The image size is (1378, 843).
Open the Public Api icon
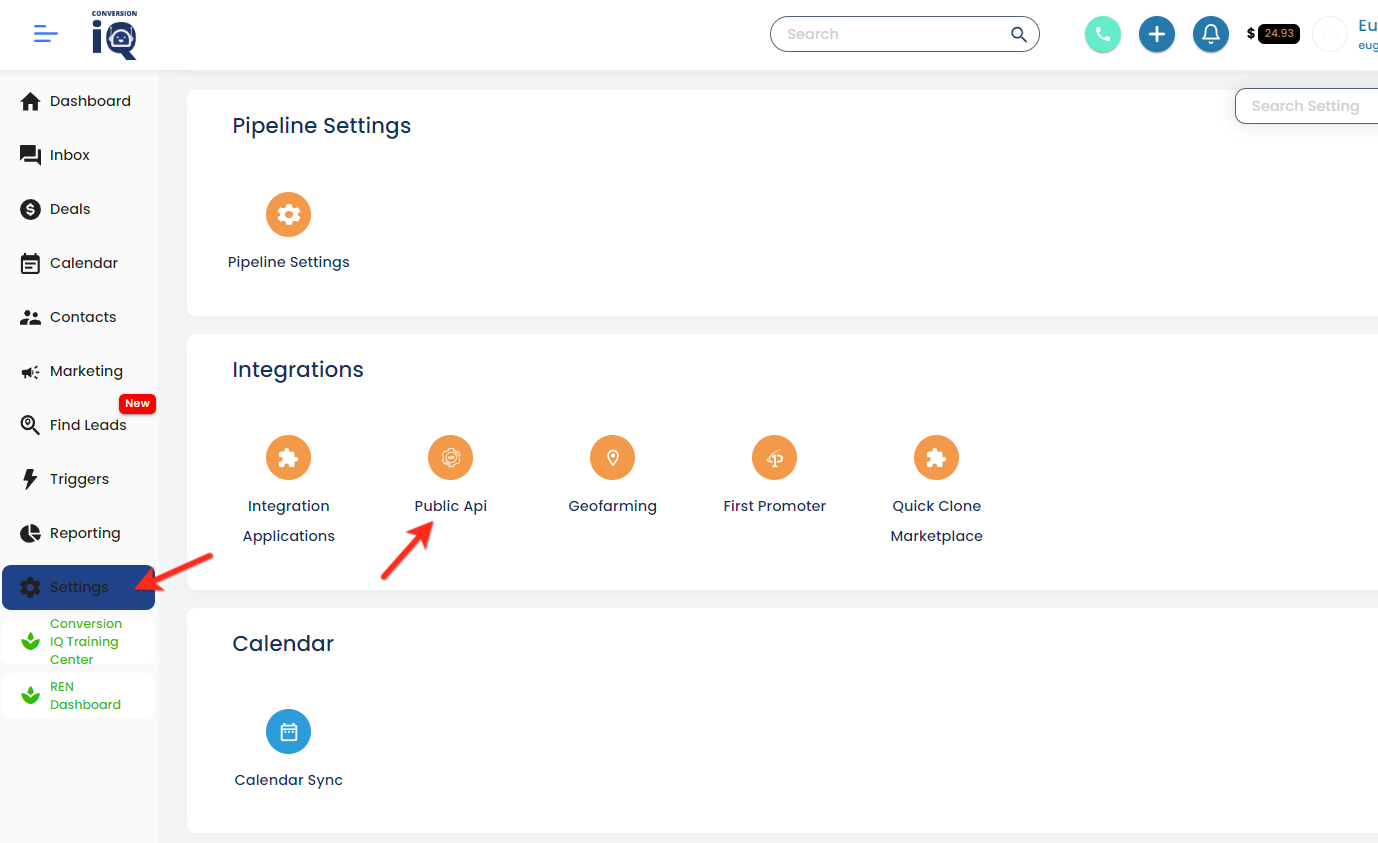(x=451, y=458)
